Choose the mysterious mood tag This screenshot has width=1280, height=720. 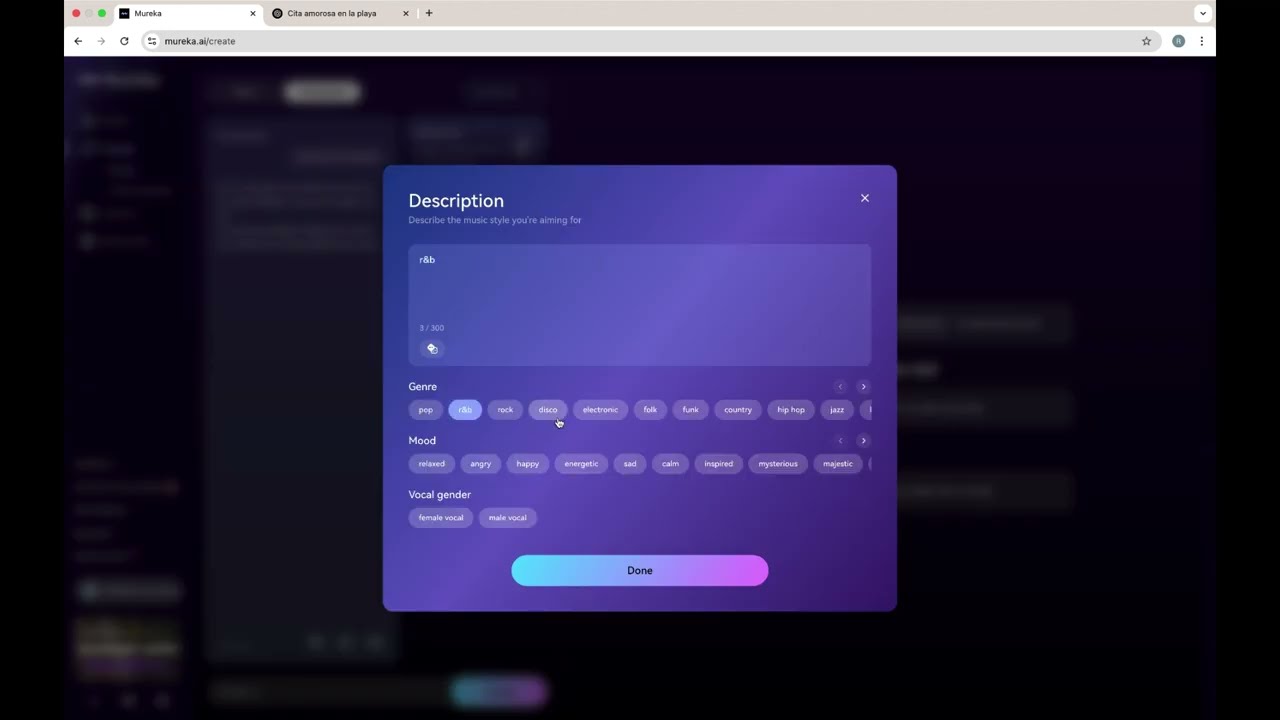pyautogui.click(x=778, y=464)
